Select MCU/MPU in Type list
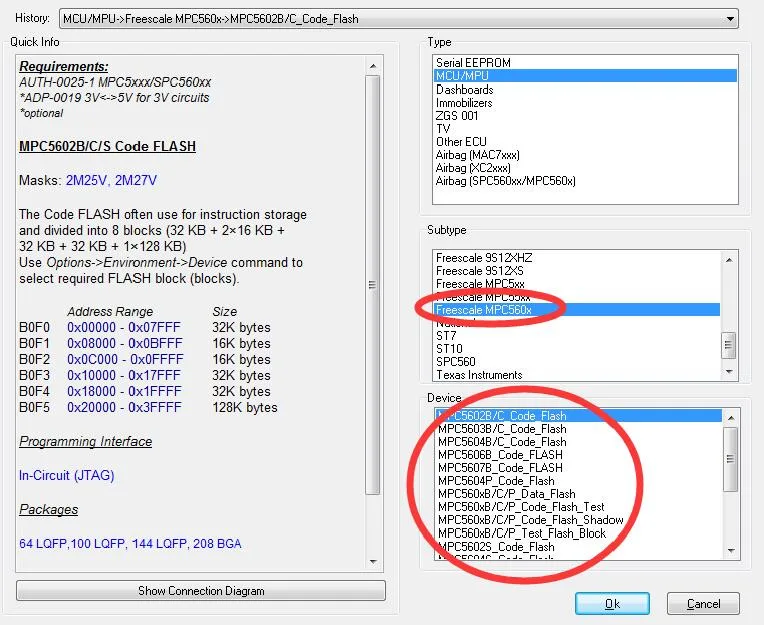 (x=585, y=76)
